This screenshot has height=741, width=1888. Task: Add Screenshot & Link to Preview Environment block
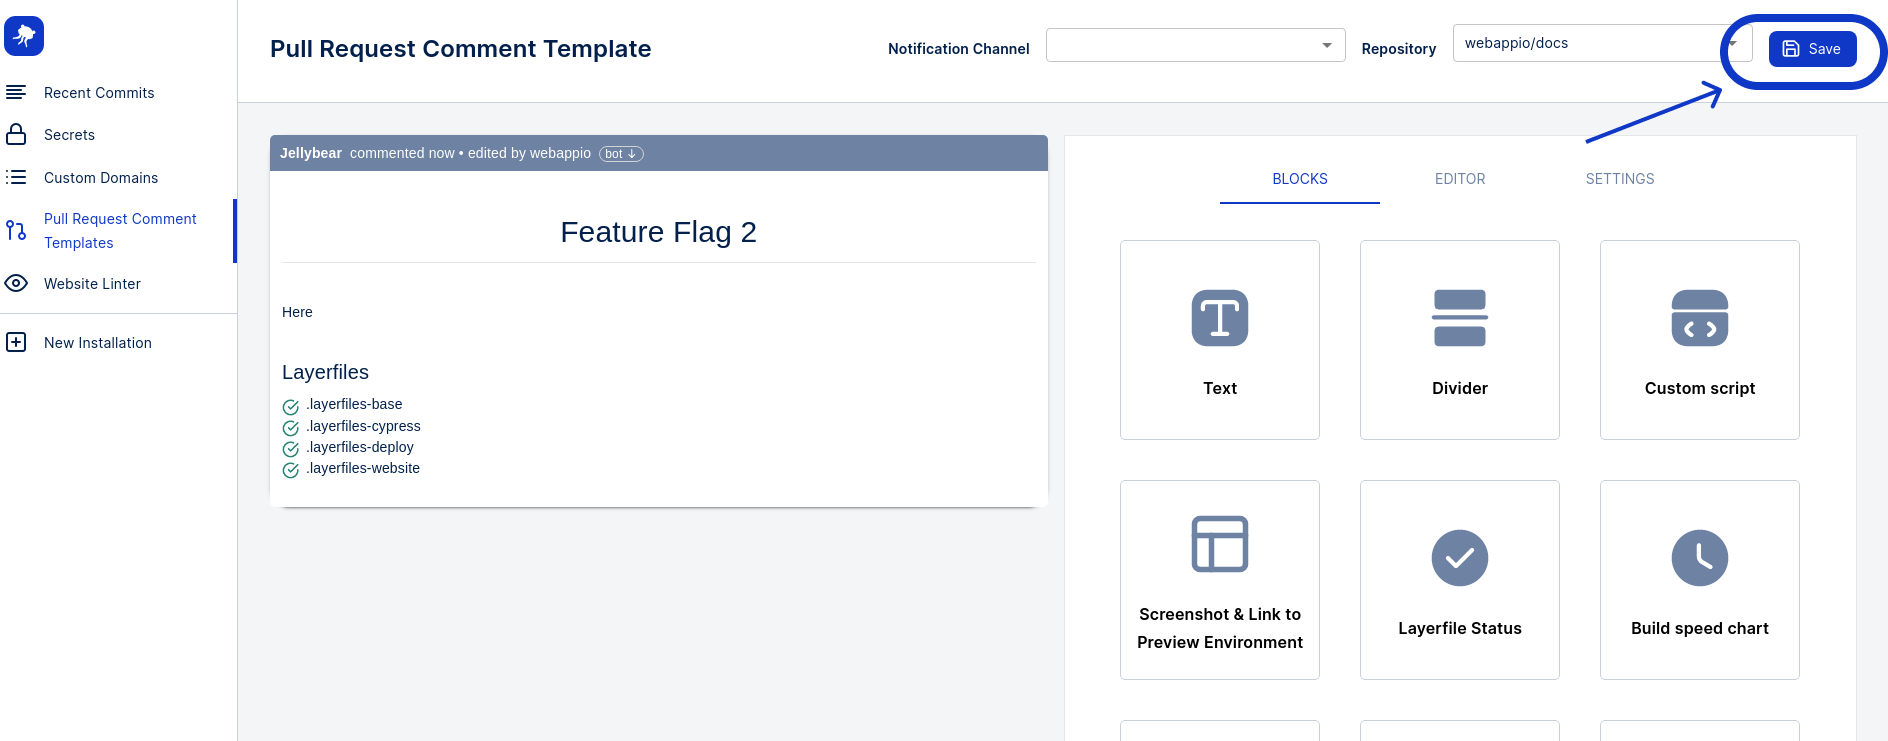1220,580
